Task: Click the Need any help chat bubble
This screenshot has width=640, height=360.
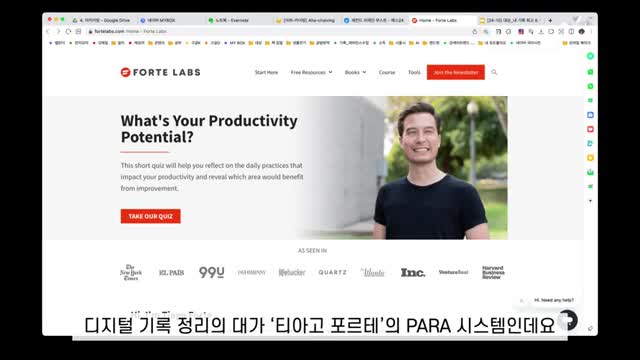Action: pyautogui.click(x=554, y=300)
